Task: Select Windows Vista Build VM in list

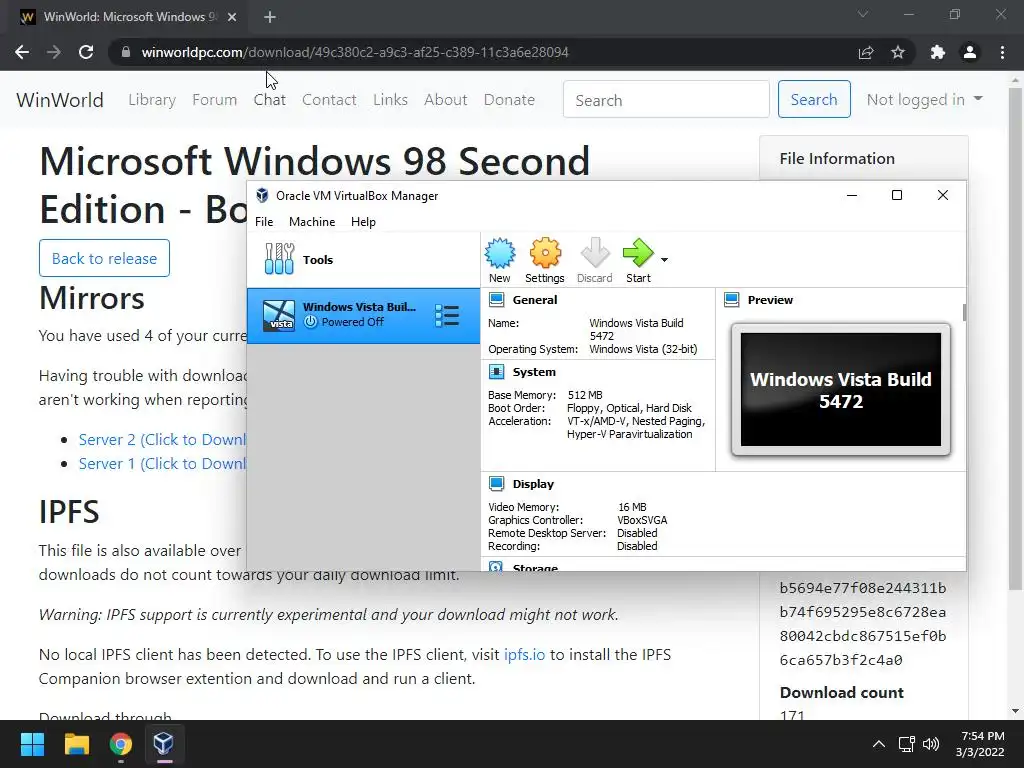Action: (363, 315)
